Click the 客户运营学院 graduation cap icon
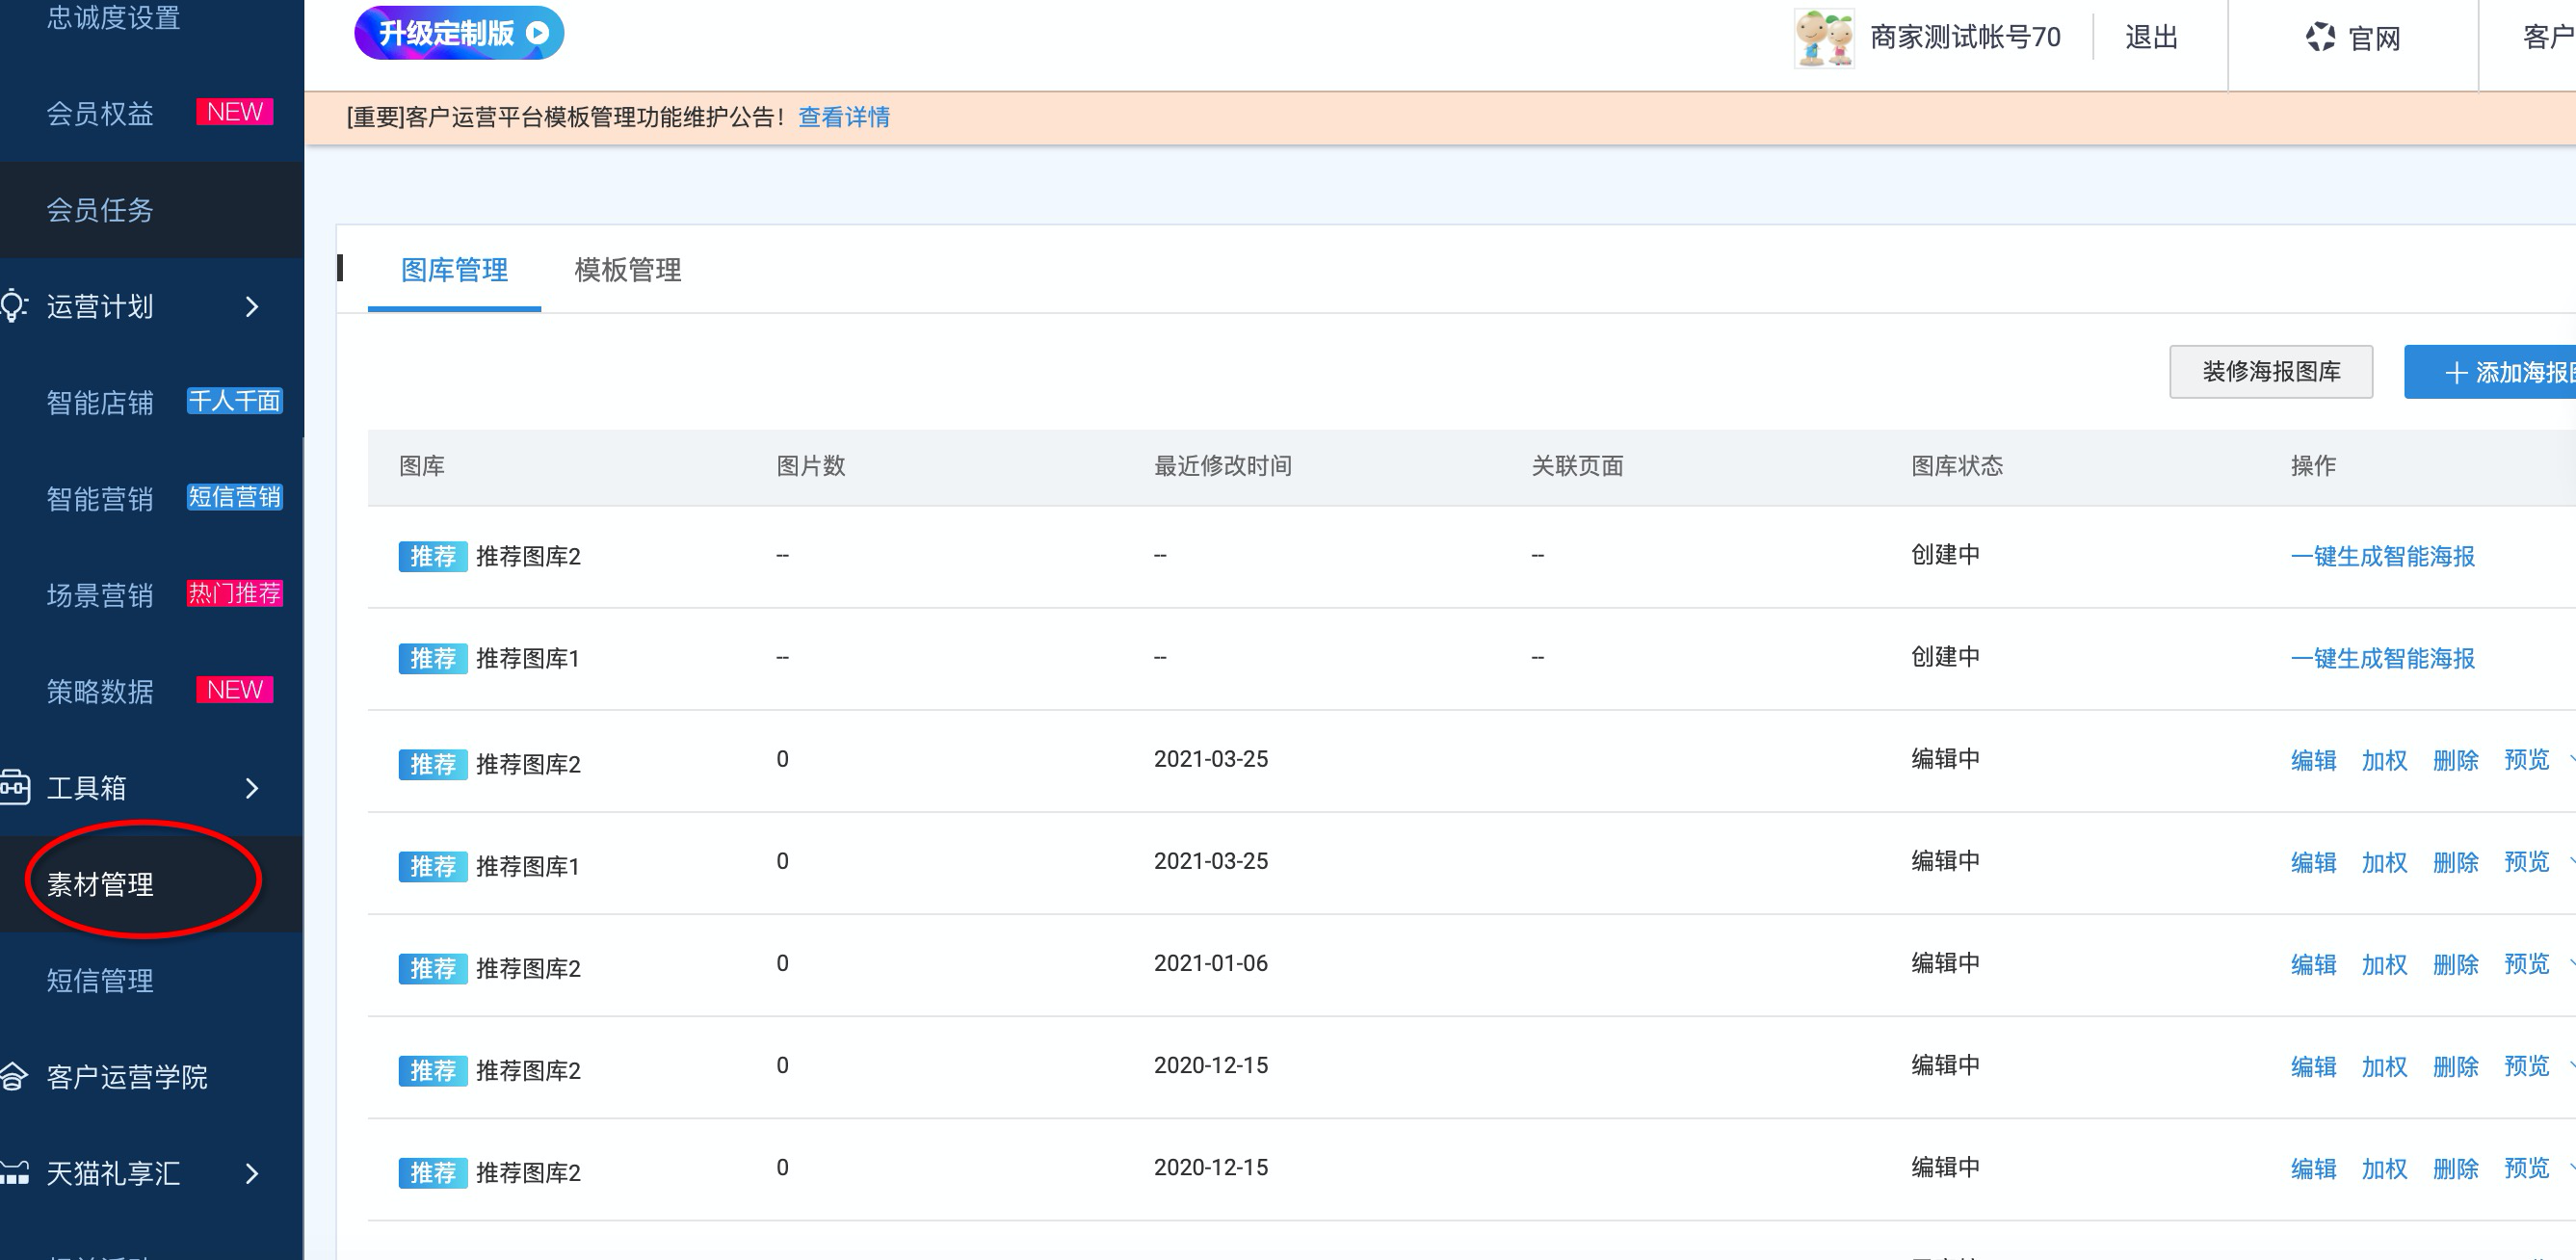This screenshot has width=2576, height=1260. point(13,1076)
